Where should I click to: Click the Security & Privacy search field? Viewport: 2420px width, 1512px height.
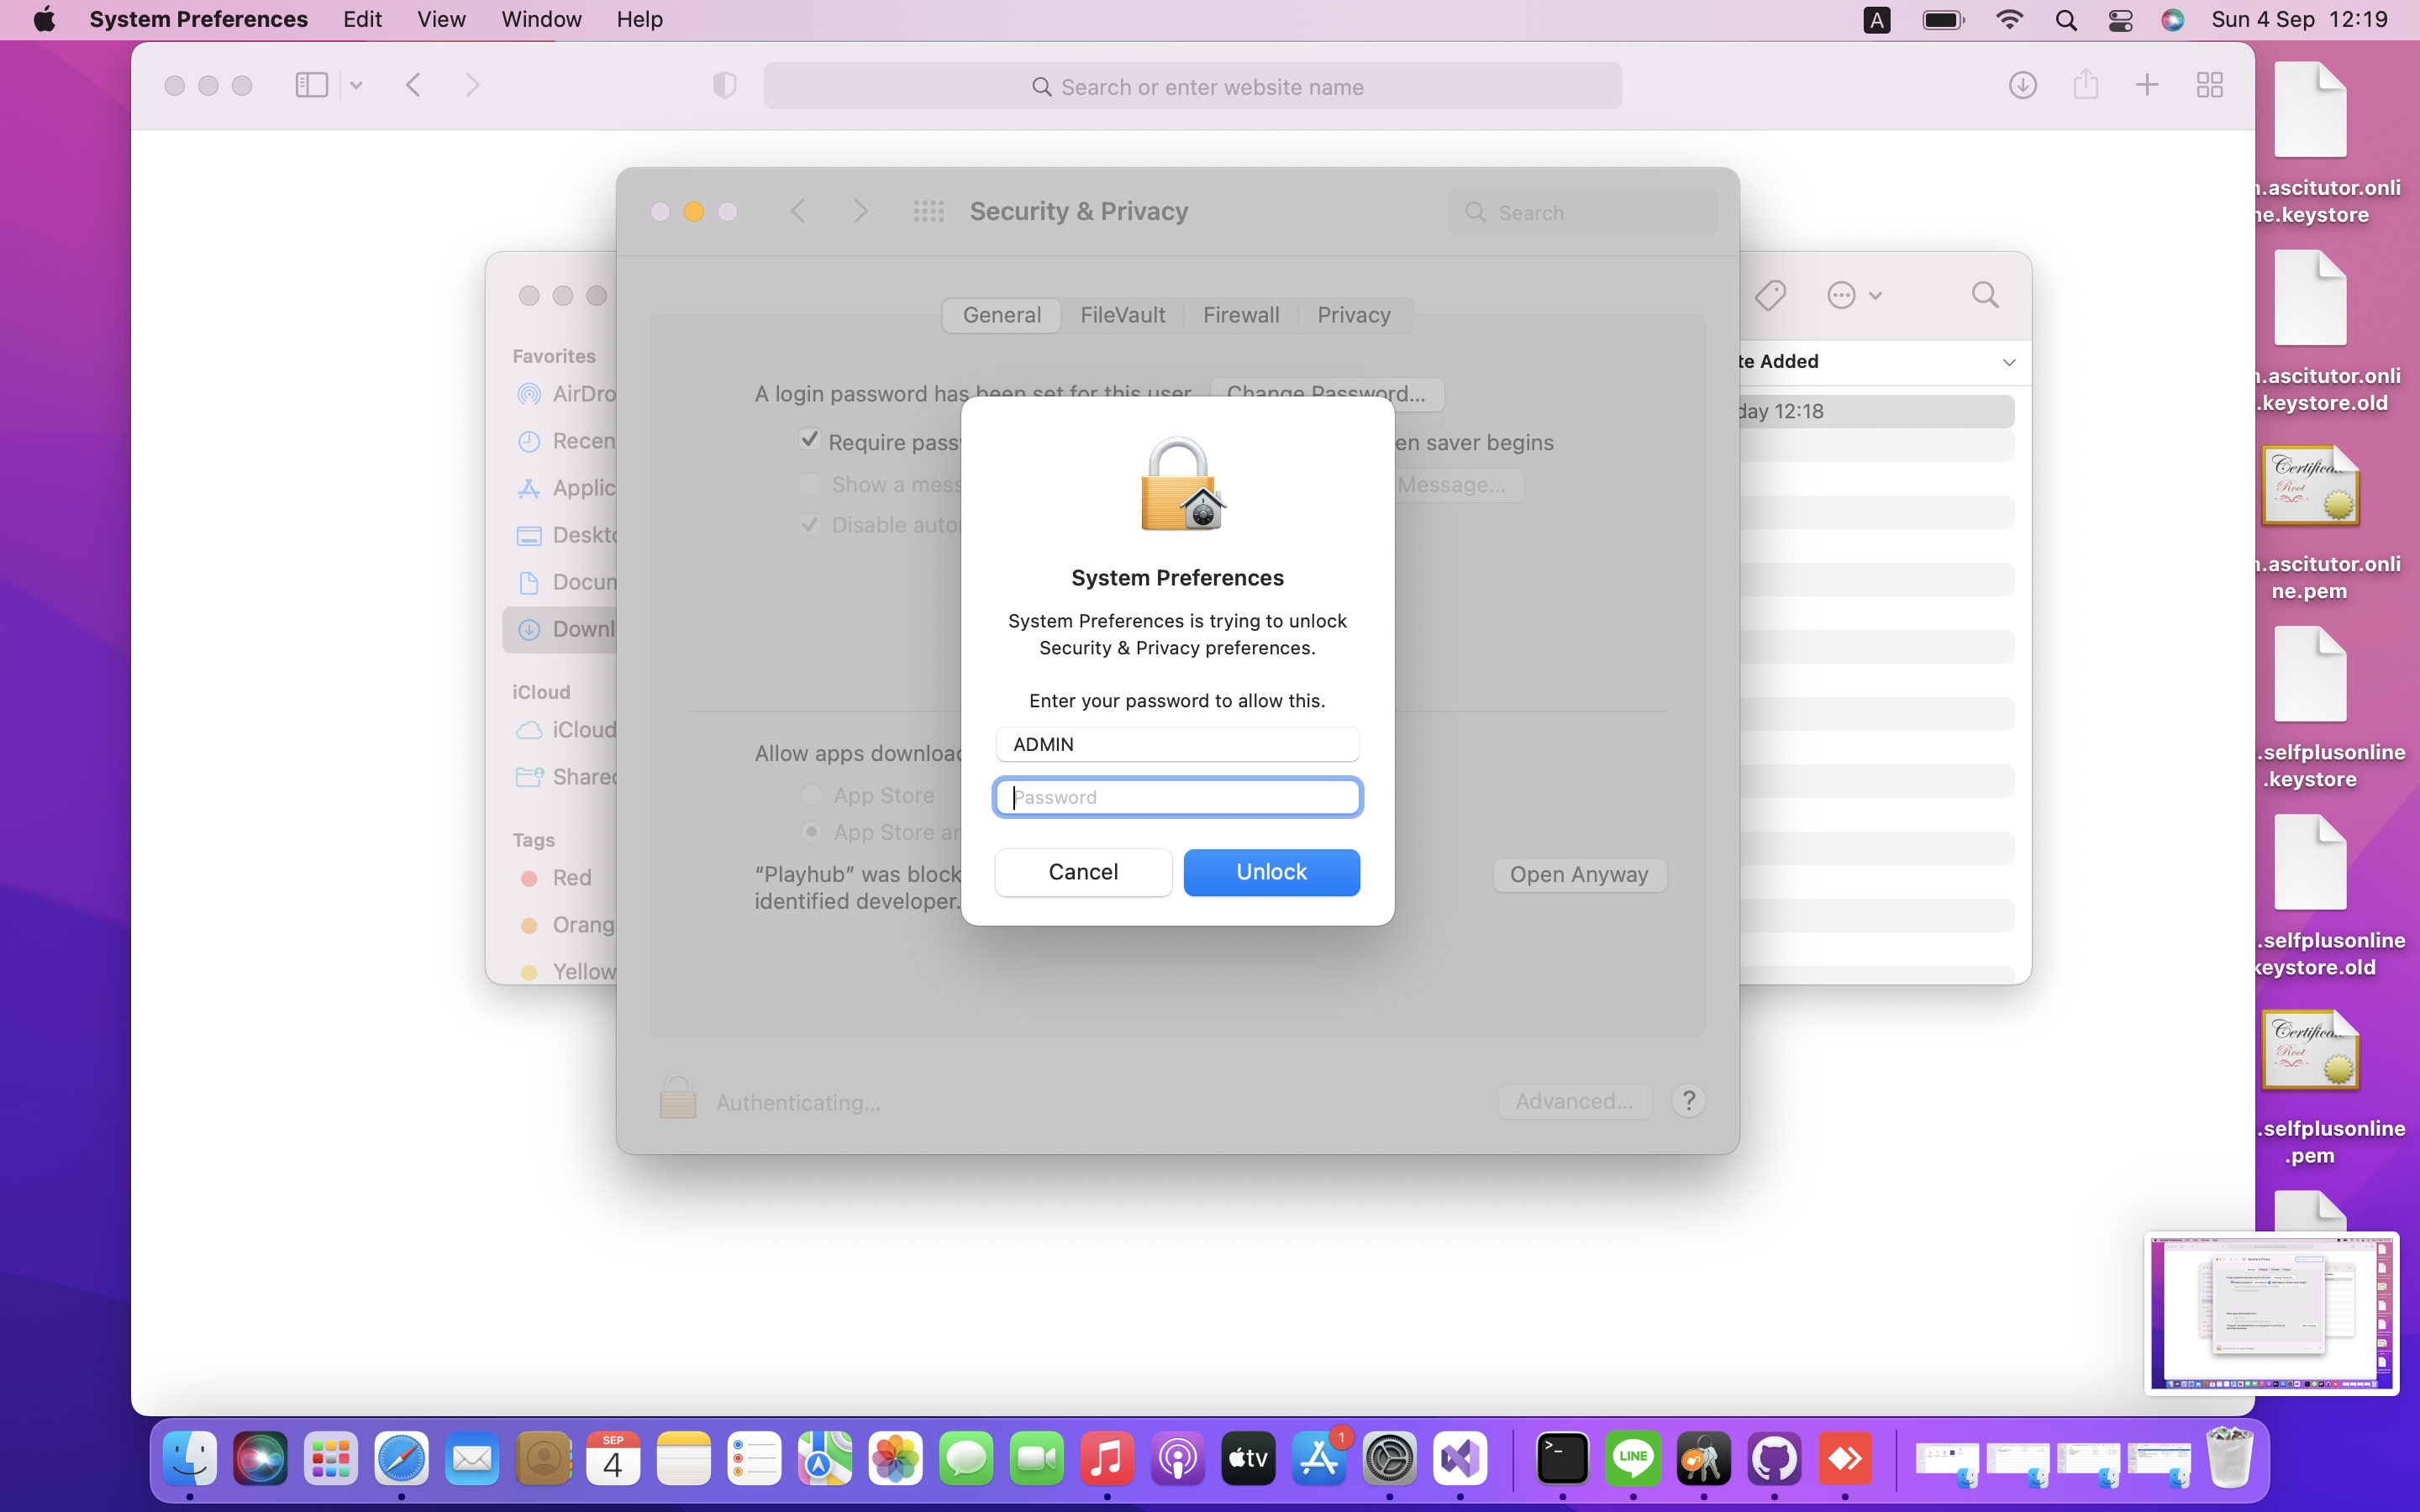point(1582,212)
